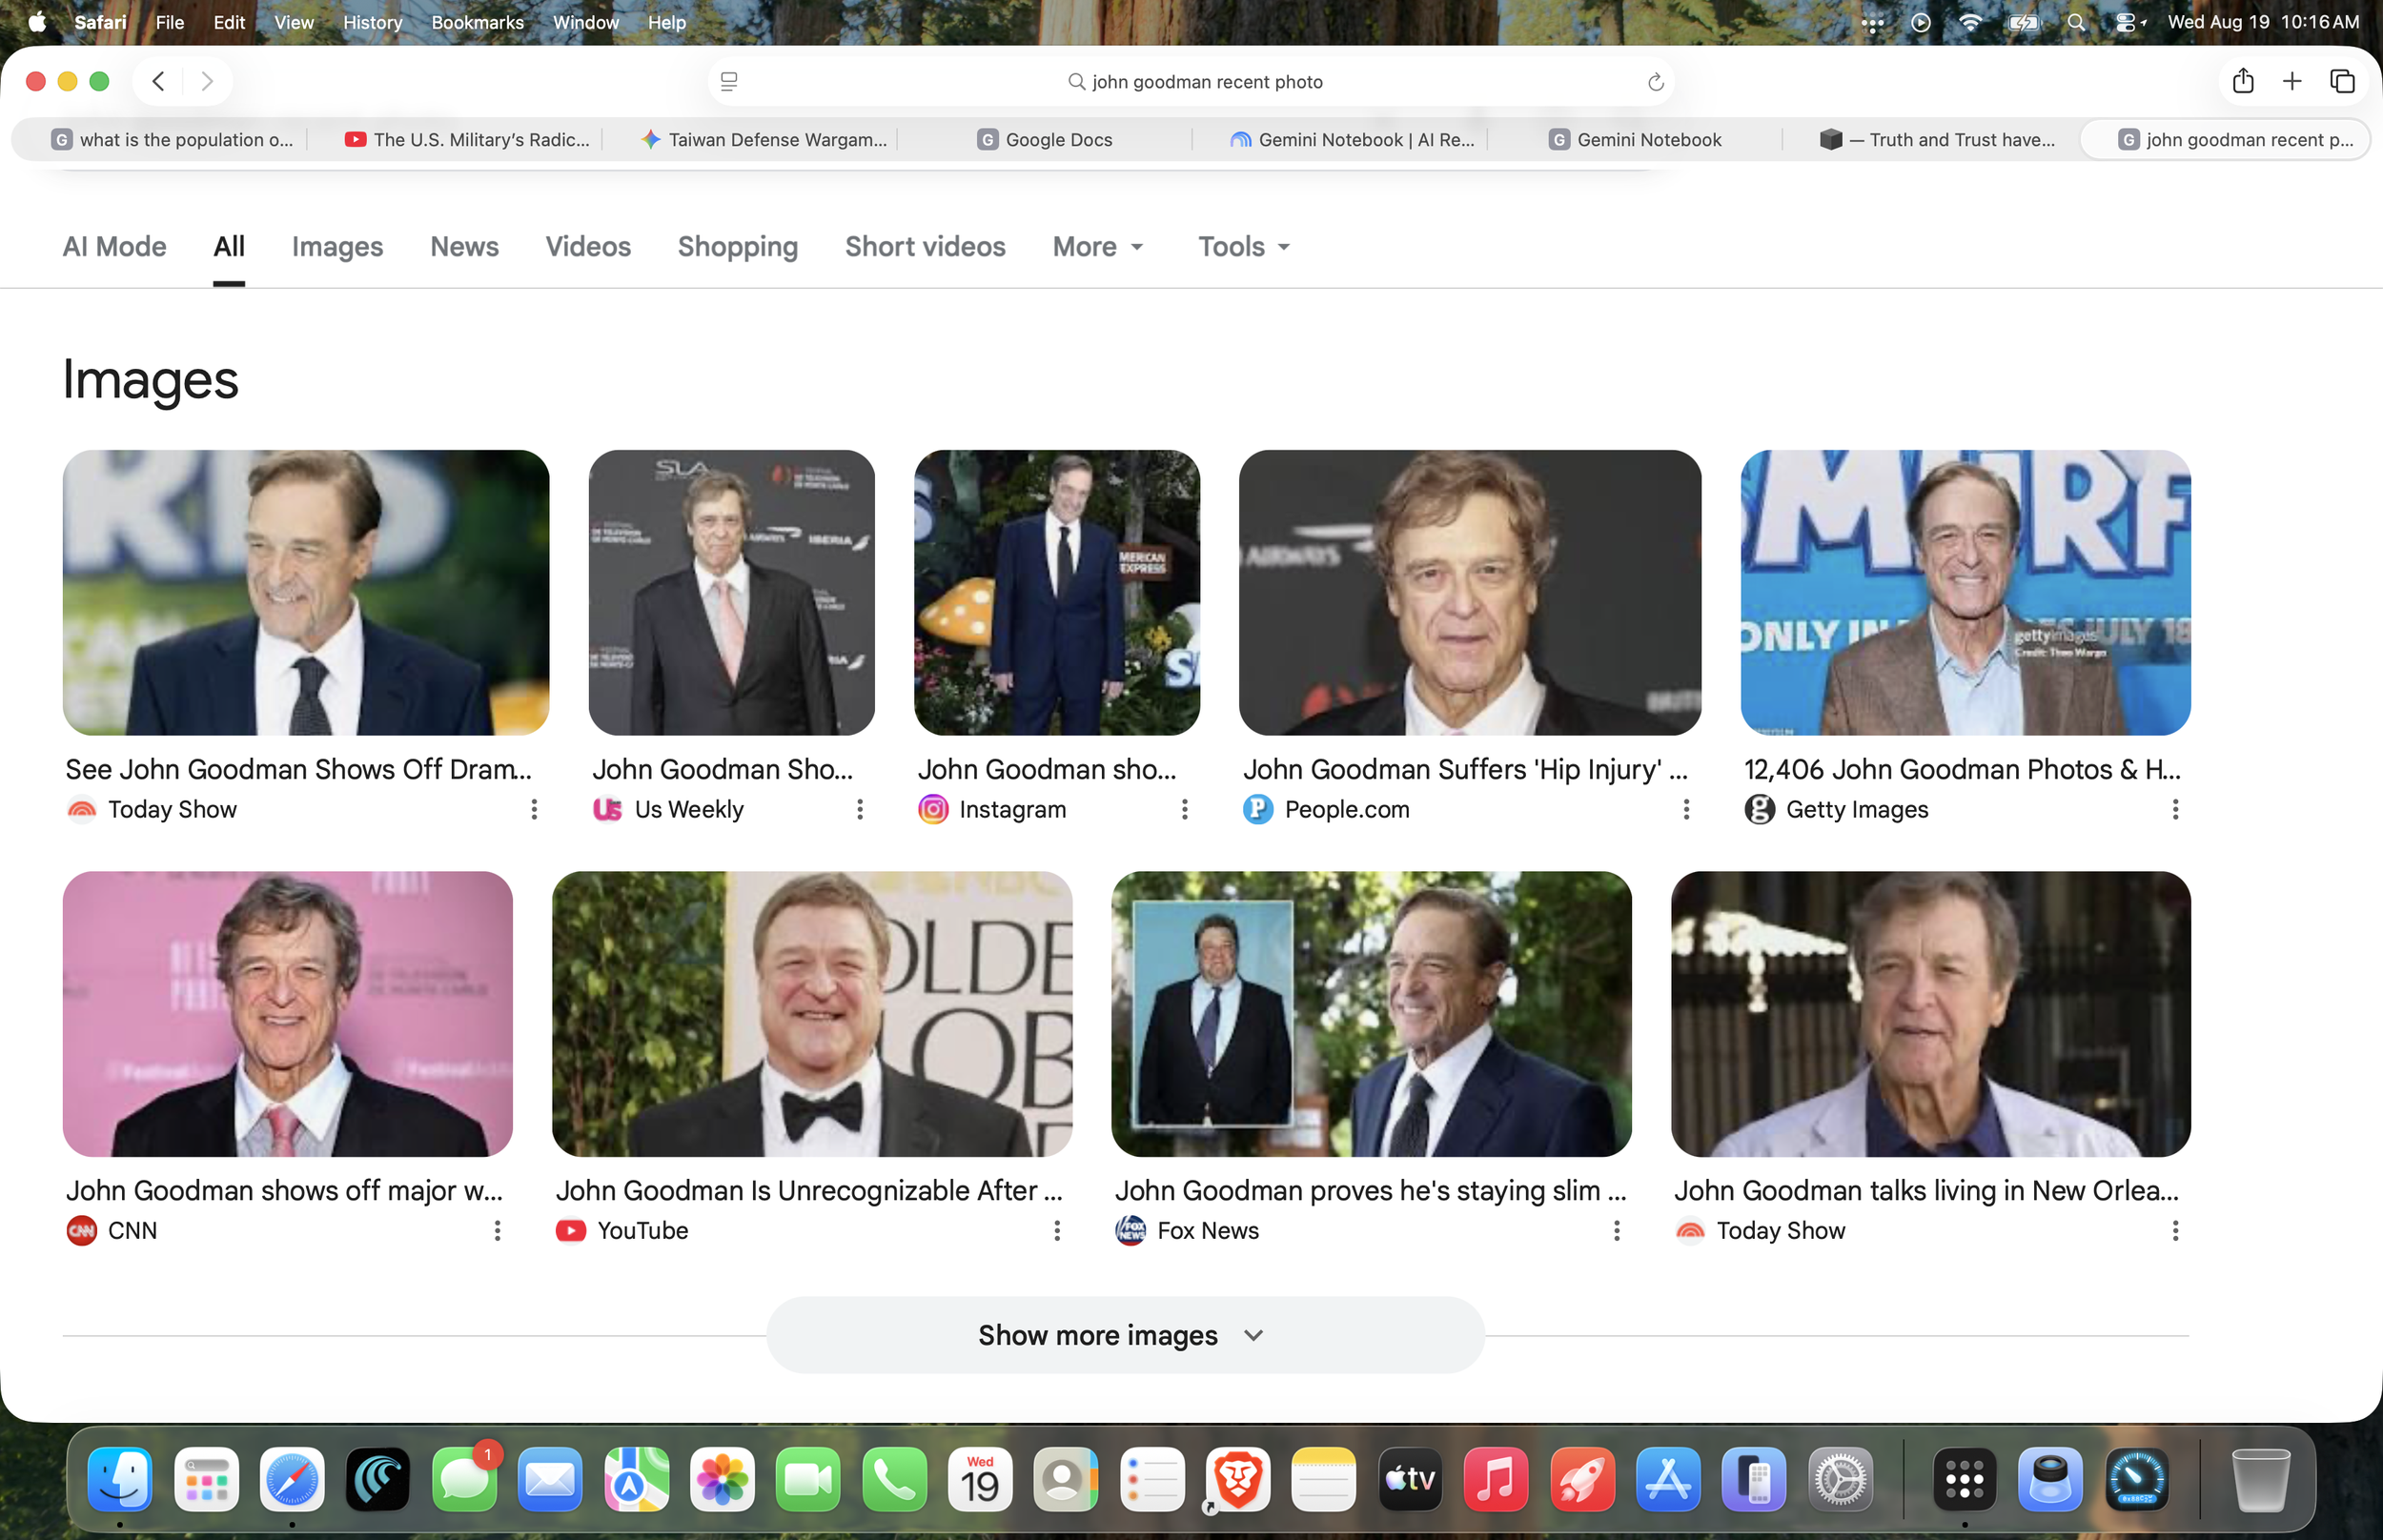The width and height of the screenshot is (2383, 1540).
Task: Switch to the Images search tab
Action: [x=337, y=247]
